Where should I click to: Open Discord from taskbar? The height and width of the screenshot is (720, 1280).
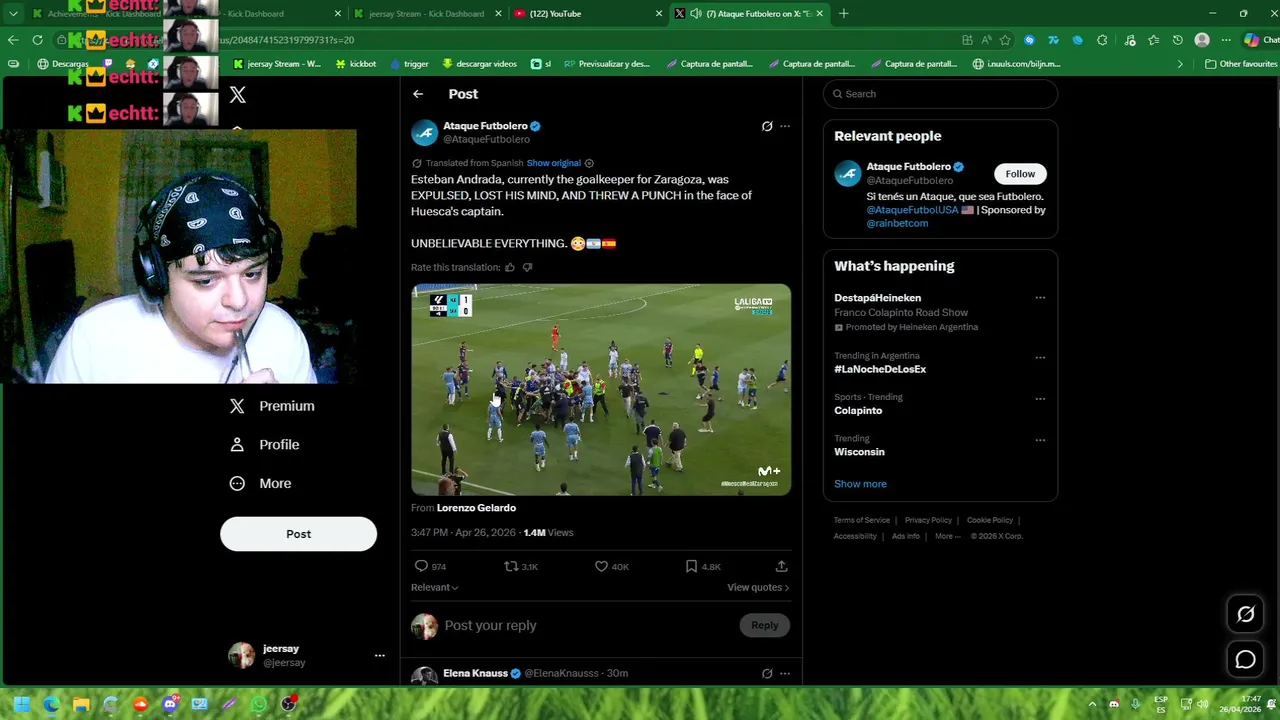pos(170,704)
